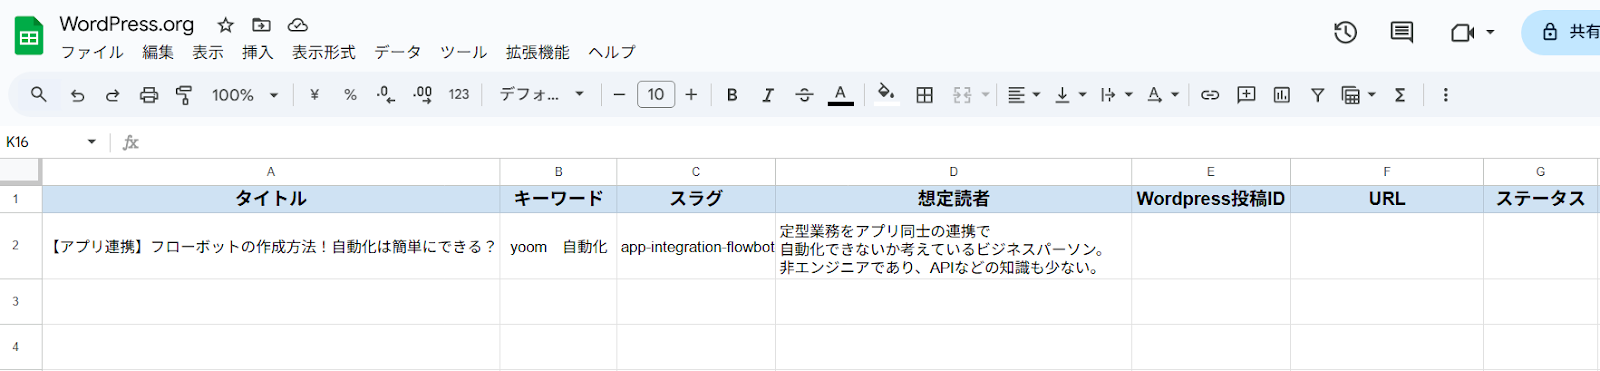Select the タイトル header cell
Image resolution: width=1600 pixels, height=371 pixels.
pos(271,198)
